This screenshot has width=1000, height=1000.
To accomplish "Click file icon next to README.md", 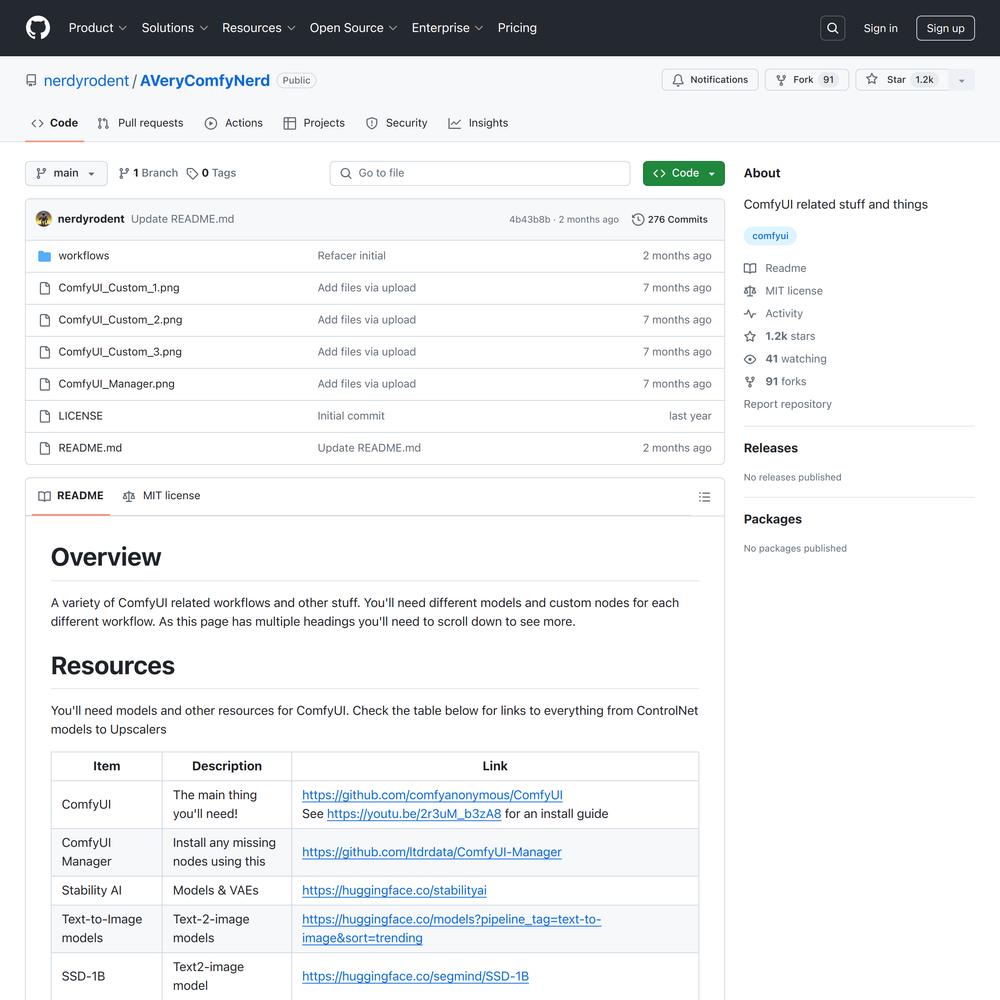I will coord(45,448).
